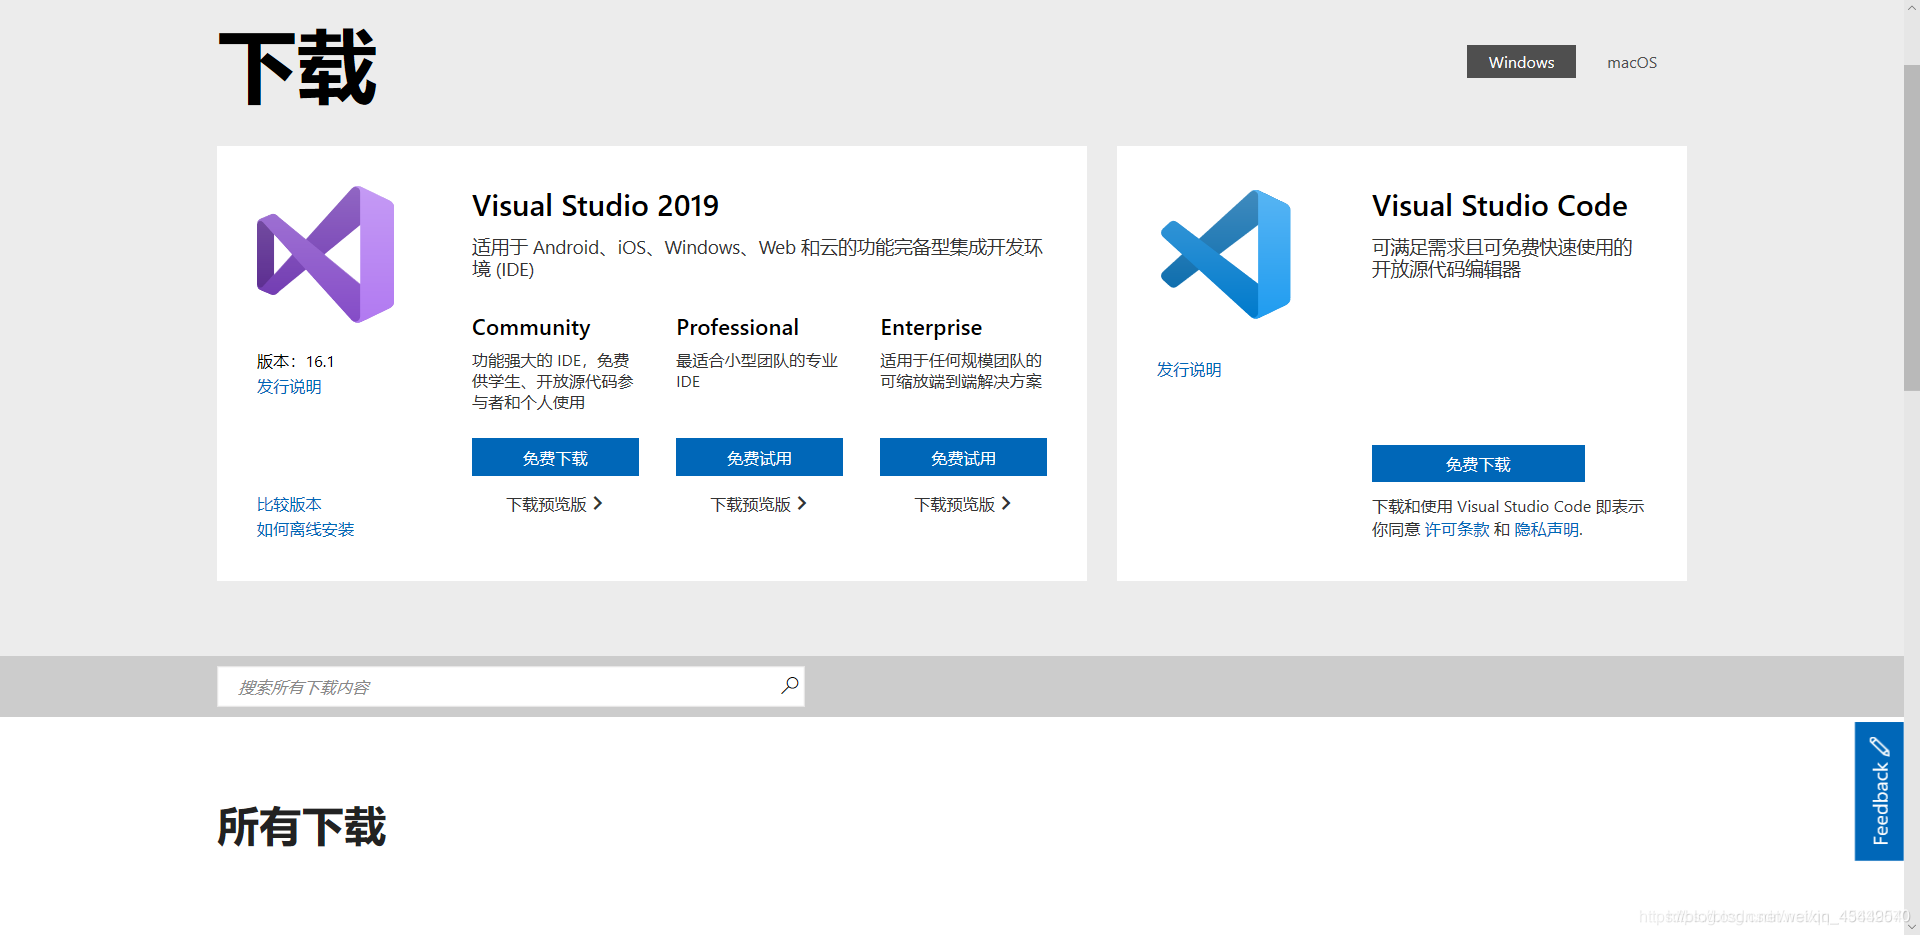Screen dimensions: 1920x935
Task: Click the Feedback side tab label
Action: point(1880,804)
